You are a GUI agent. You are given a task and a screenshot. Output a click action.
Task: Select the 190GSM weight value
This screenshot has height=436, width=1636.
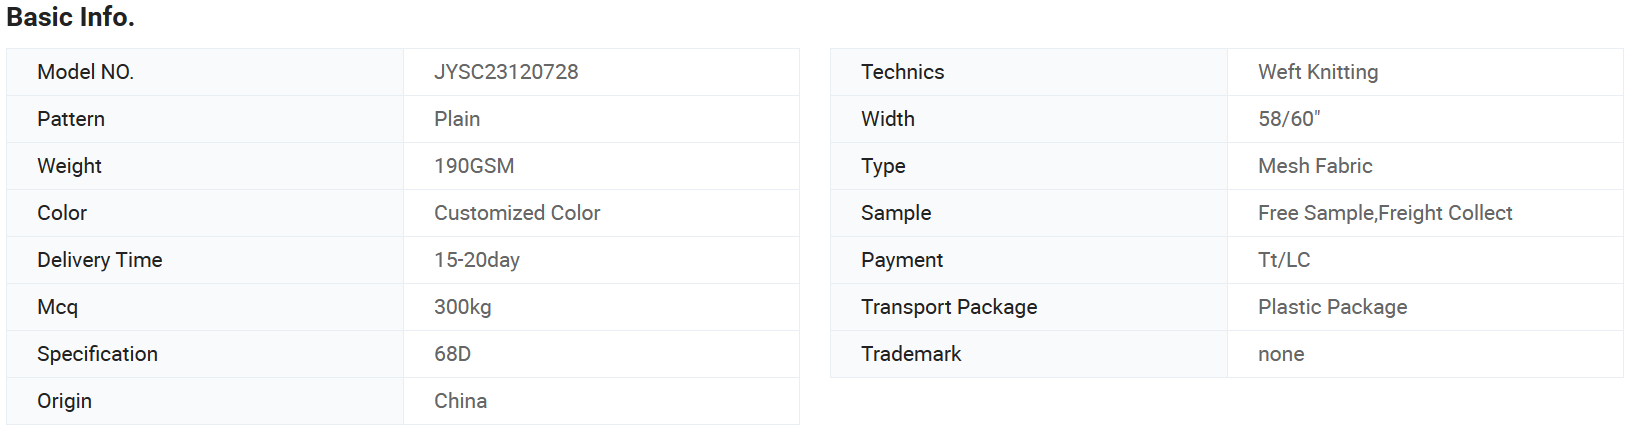[x=474, y=166]
